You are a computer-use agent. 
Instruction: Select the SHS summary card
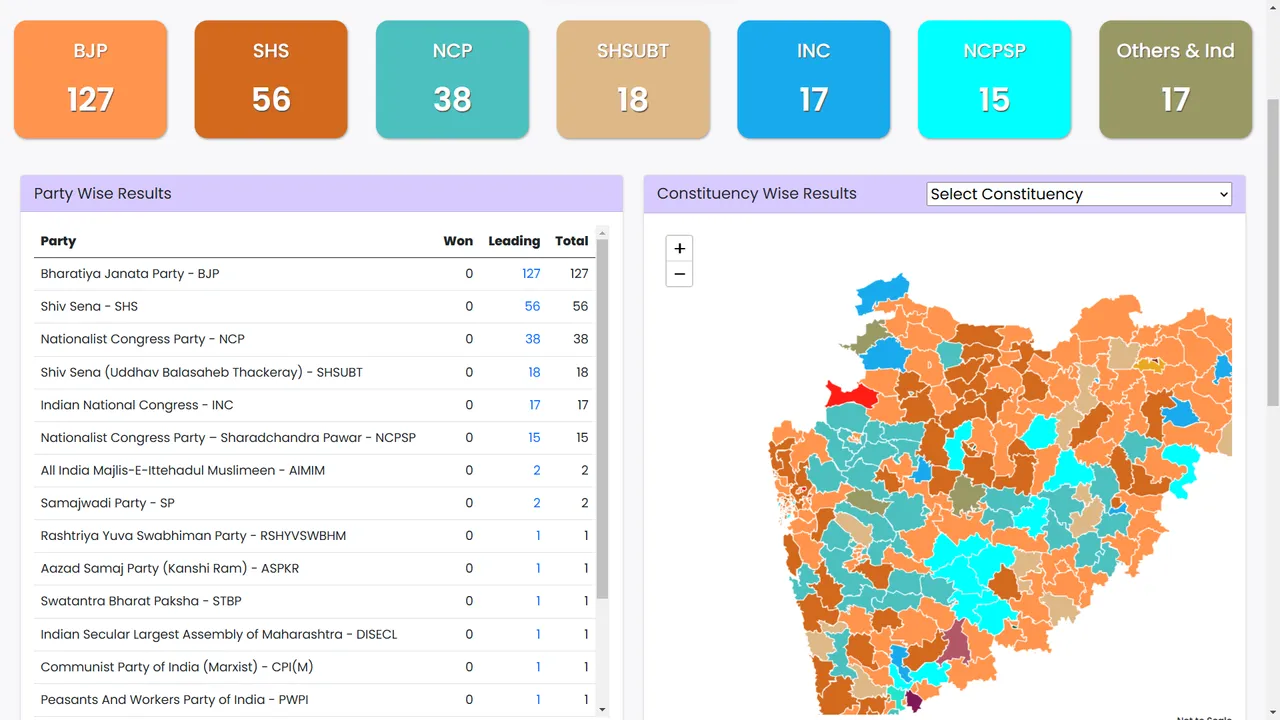tap(271, 79)
